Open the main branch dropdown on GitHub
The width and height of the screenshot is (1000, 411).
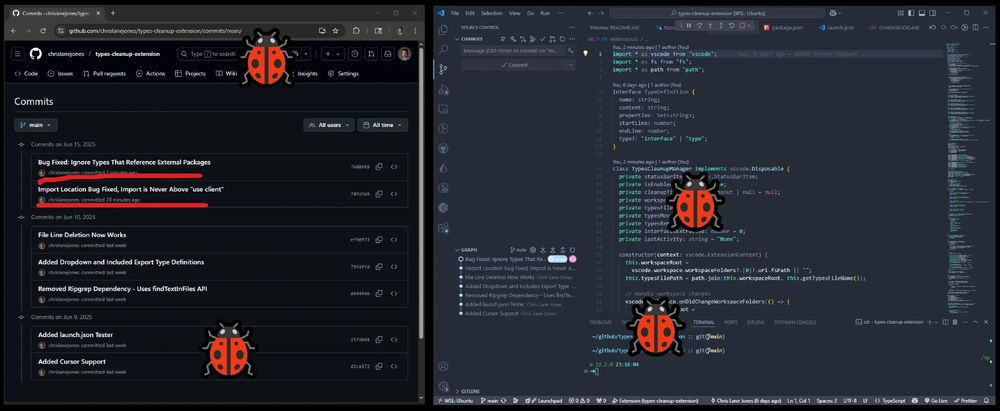[36, 125]
